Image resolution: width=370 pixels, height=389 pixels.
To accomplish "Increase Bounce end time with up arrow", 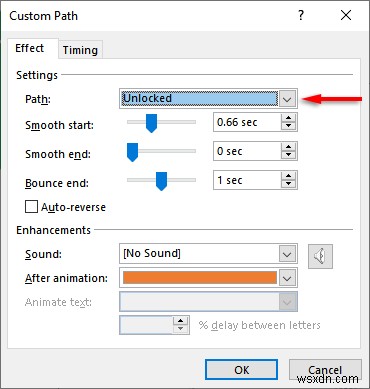I will pyautogui.click(x=288, y=176).
